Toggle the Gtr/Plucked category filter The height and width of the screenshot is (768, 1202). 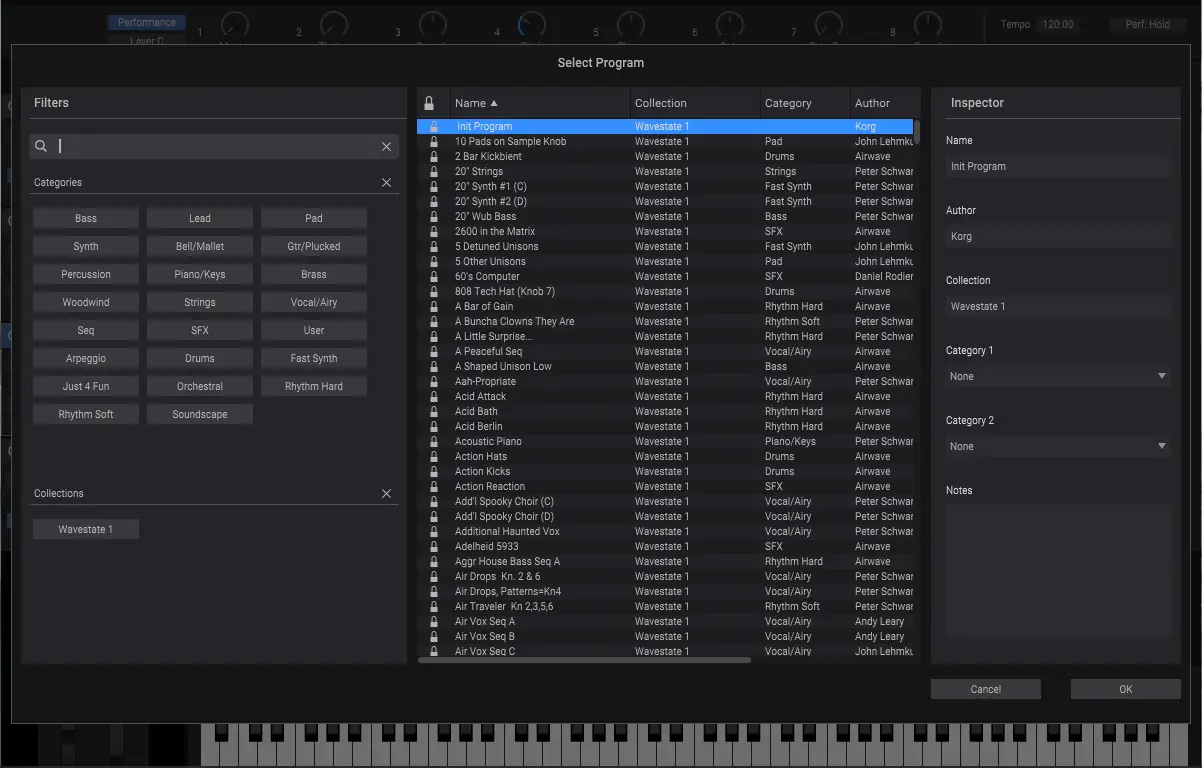[314, 246]
